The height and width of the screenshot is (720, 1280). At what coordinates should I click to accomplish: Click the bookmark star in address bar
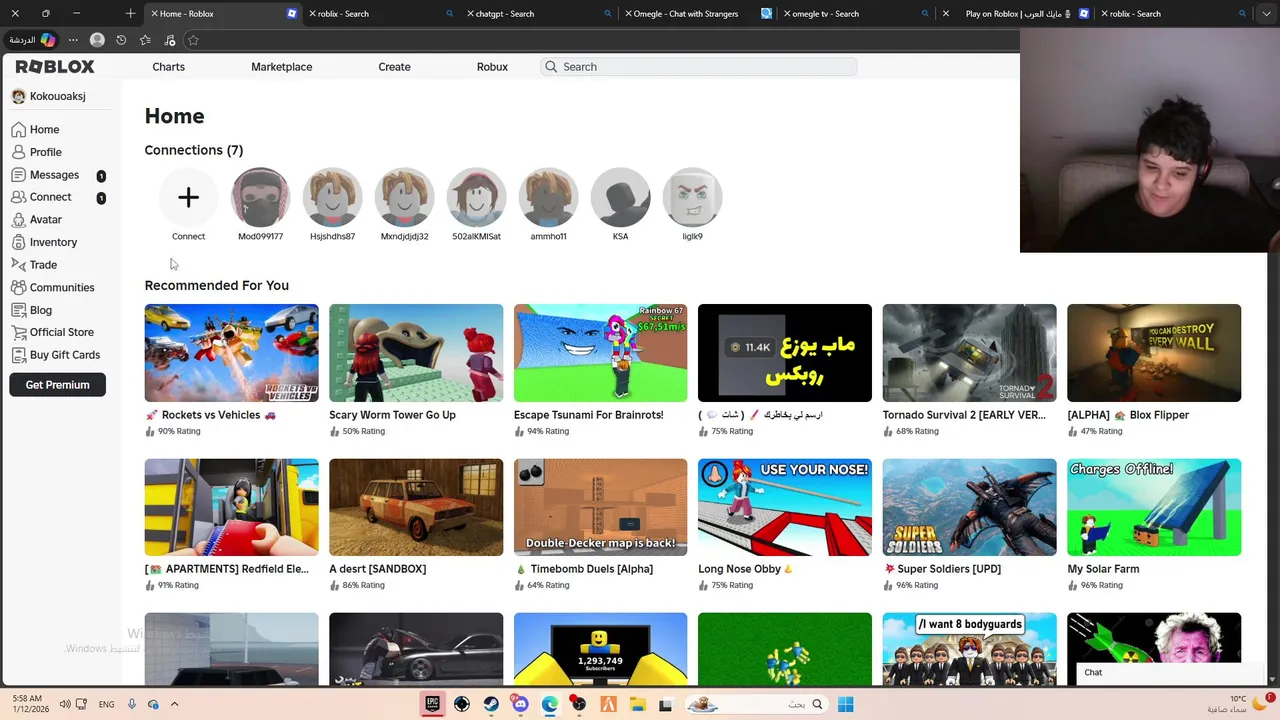193,40
